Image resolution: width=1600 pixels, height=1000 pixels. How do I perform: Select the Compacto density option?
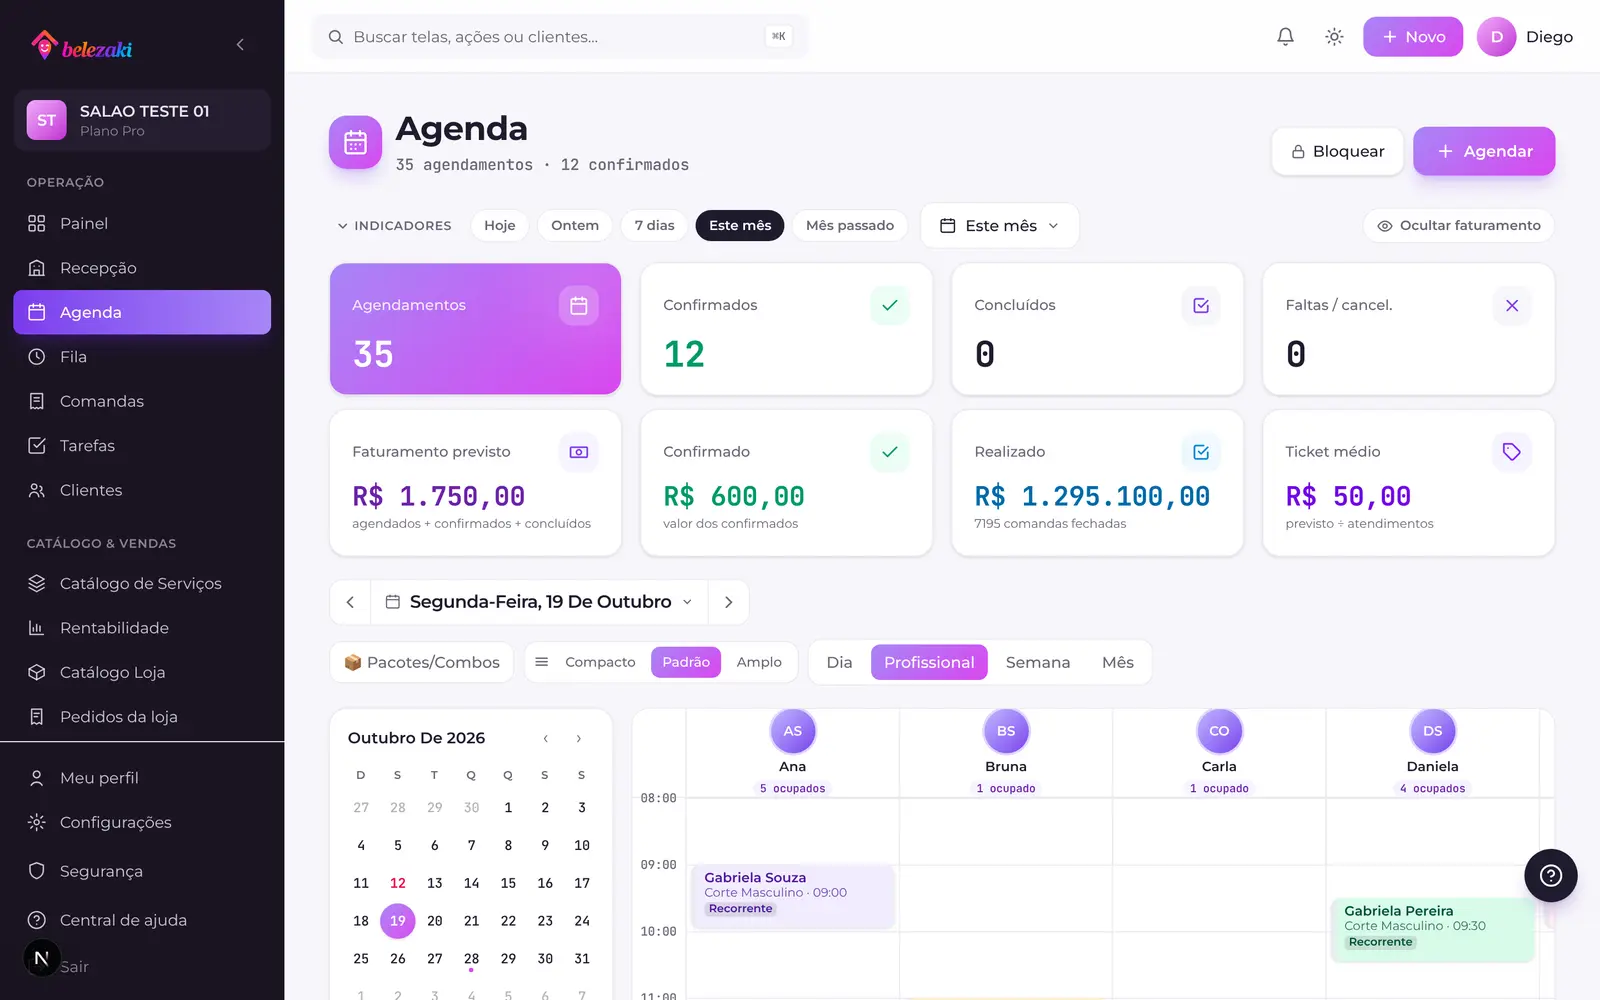coord(600,662)
